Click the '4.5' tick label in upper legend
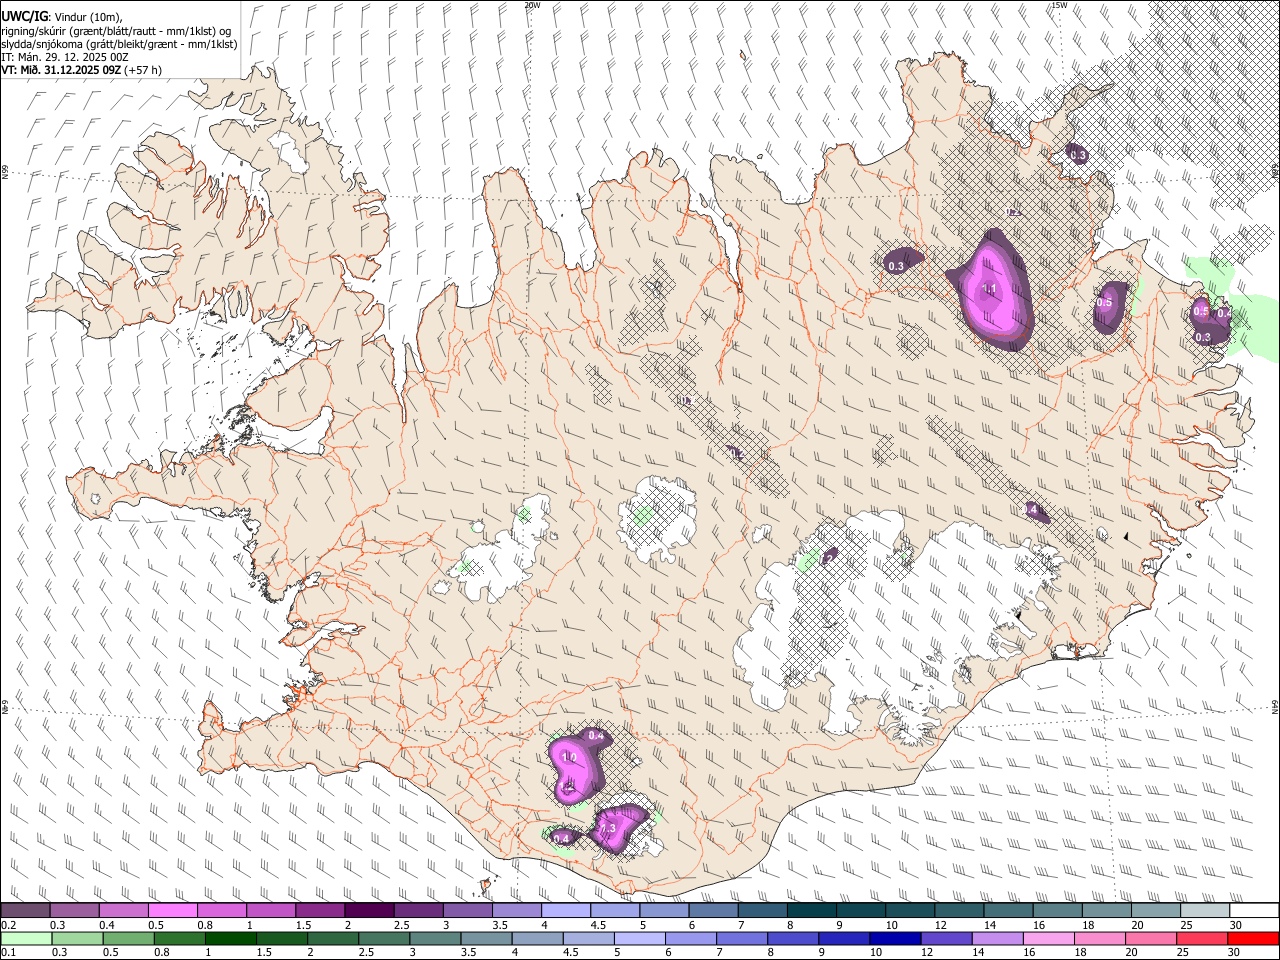Viewport: 1280px width, 960px height. coord(598,925)
